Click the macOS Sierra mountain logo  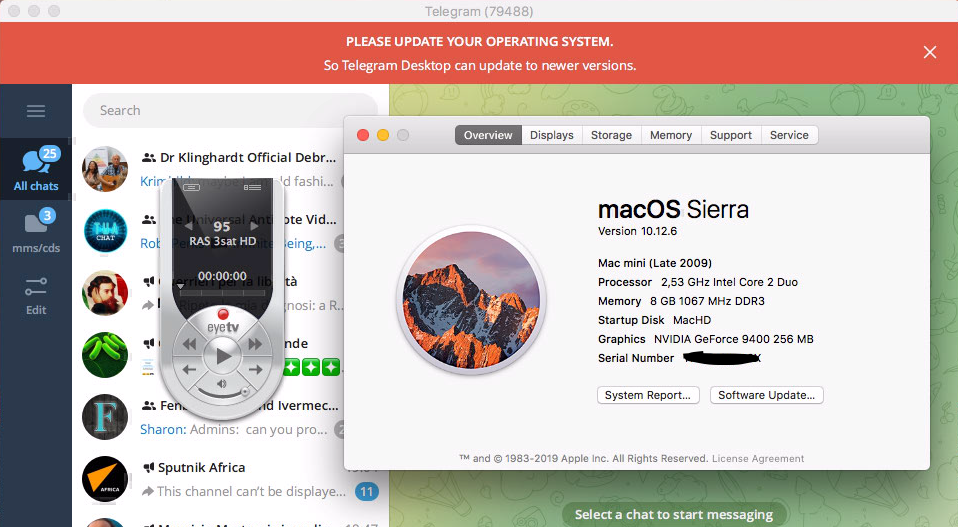click(x=470, y=300)
